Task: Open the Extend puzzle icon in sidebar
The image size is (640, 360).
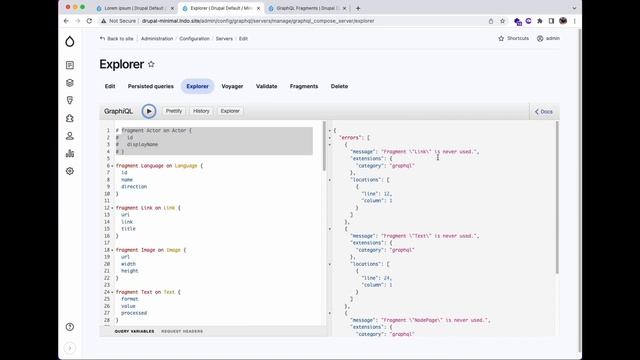Action: point(70,118)
